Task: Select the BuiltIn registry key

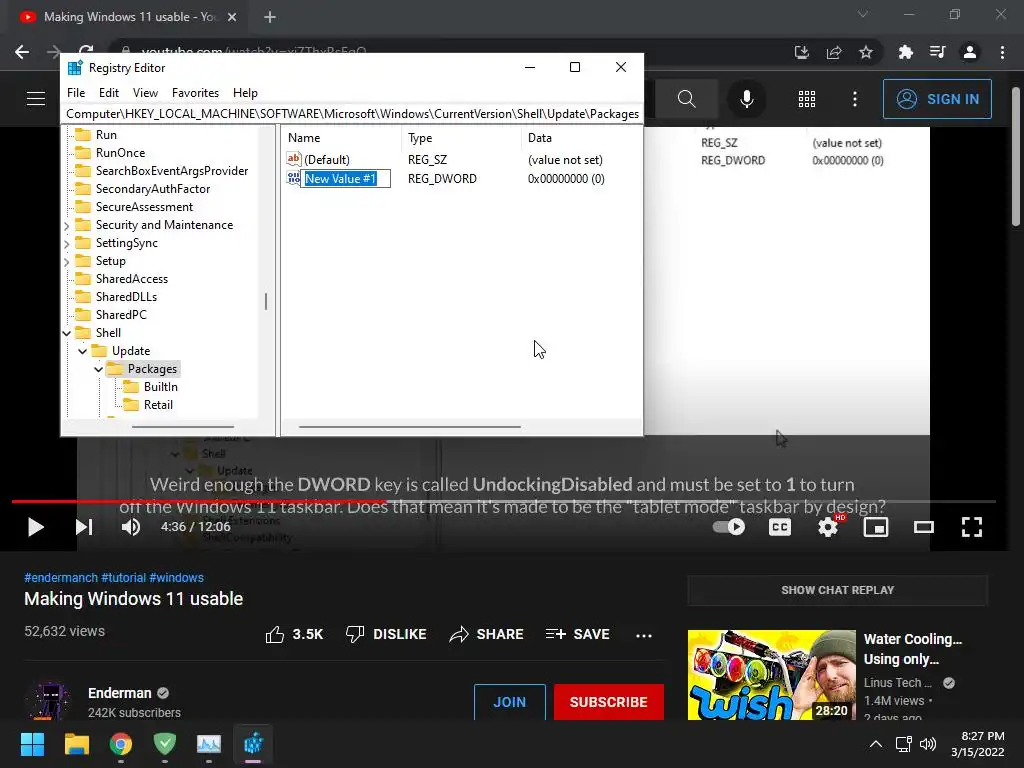Action: [161, 387]
